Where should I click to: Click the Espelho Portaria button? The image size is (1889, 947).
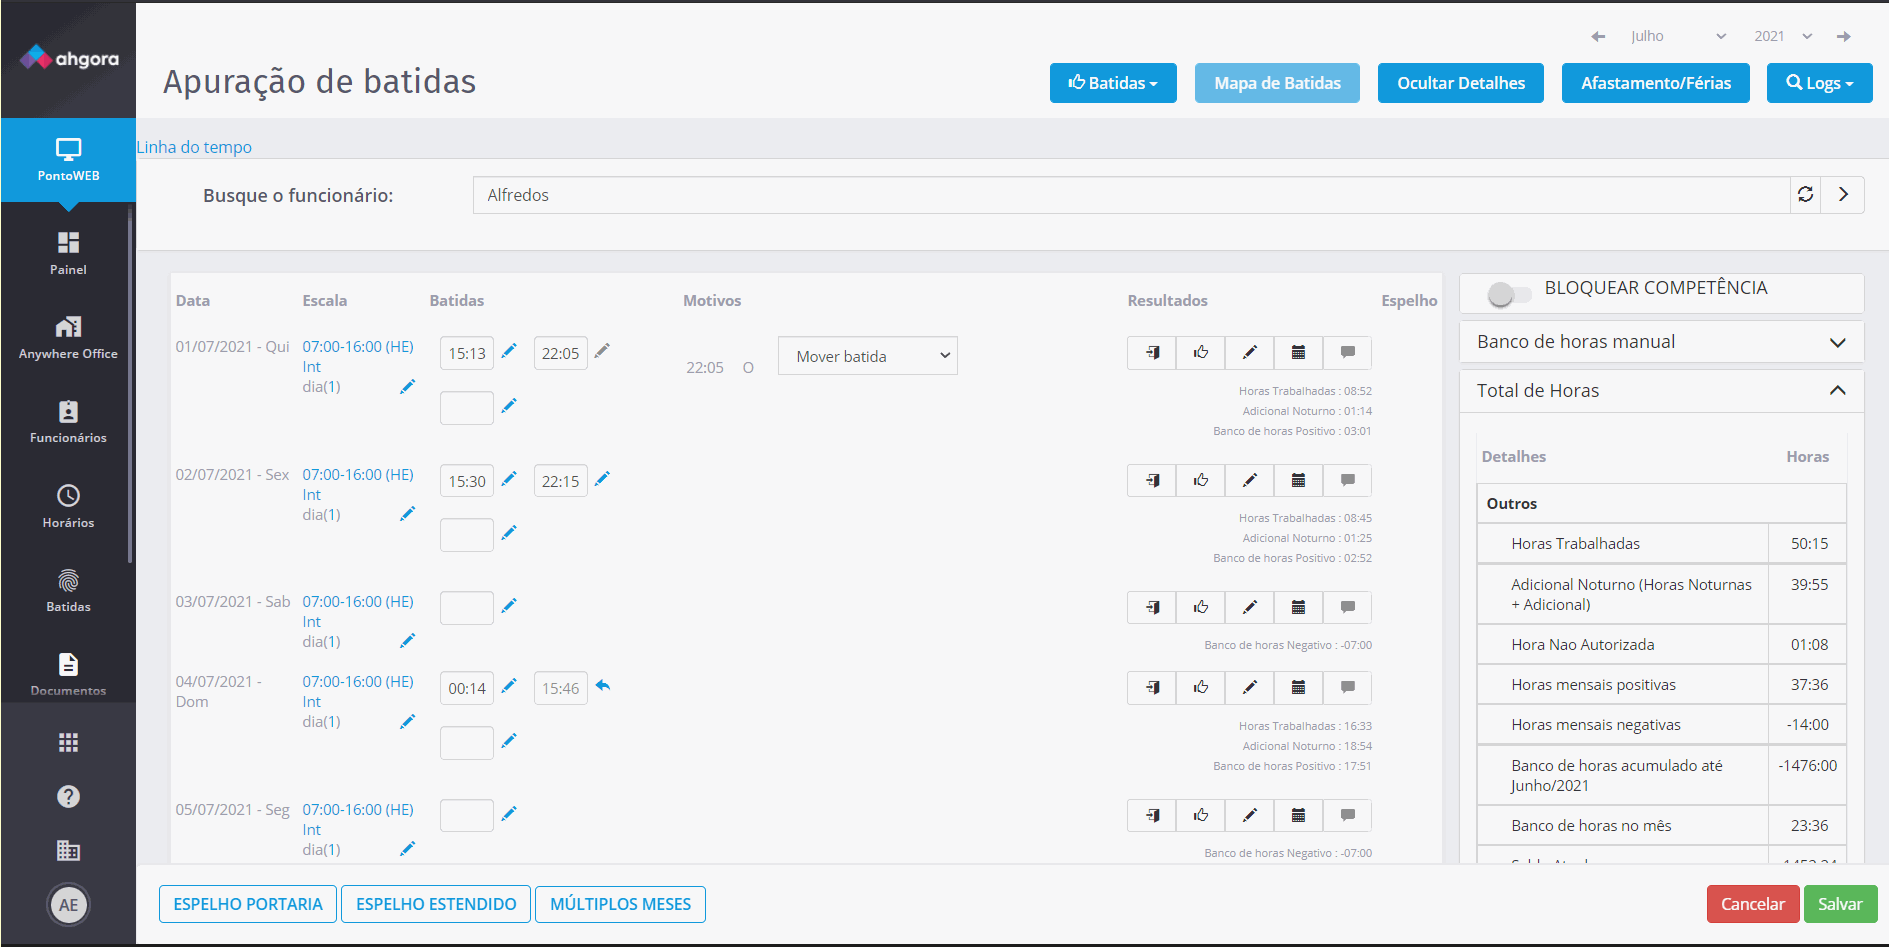coord(248,904)
